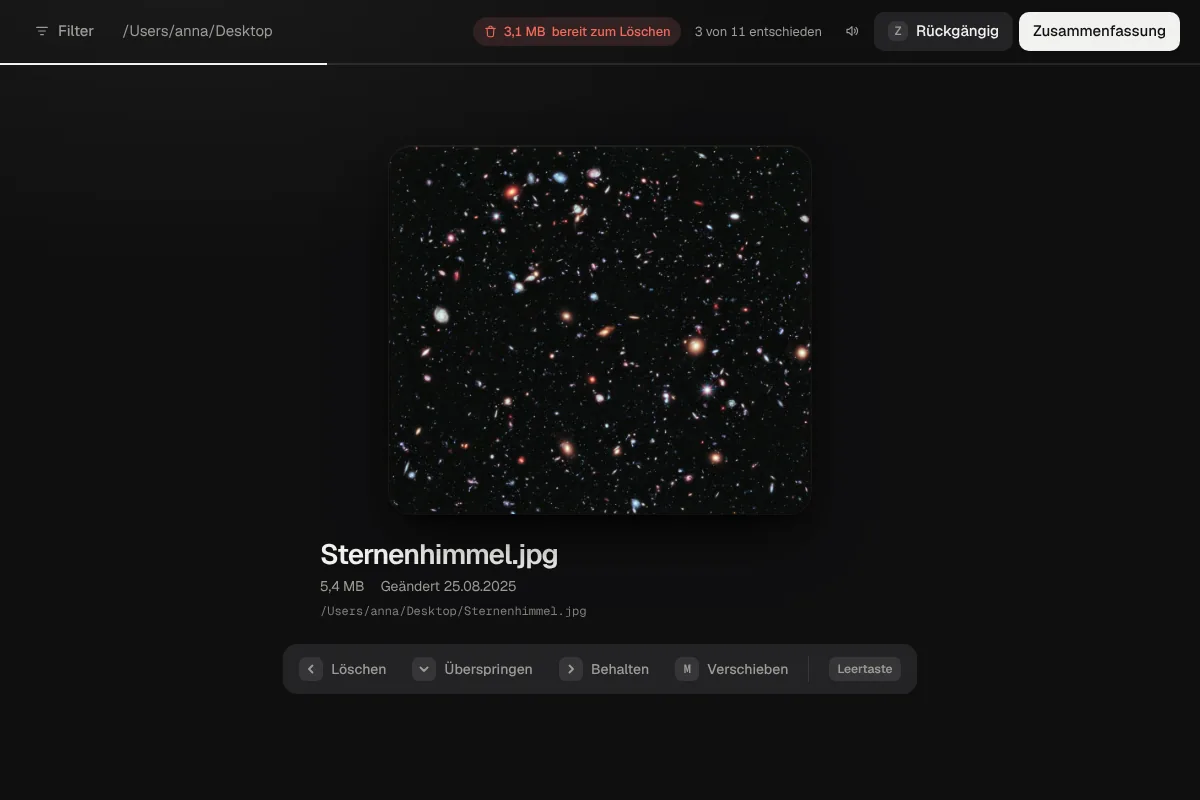Click the /Users/anna/Desktop folder path

pyautogui.click(x=197, y=31)
